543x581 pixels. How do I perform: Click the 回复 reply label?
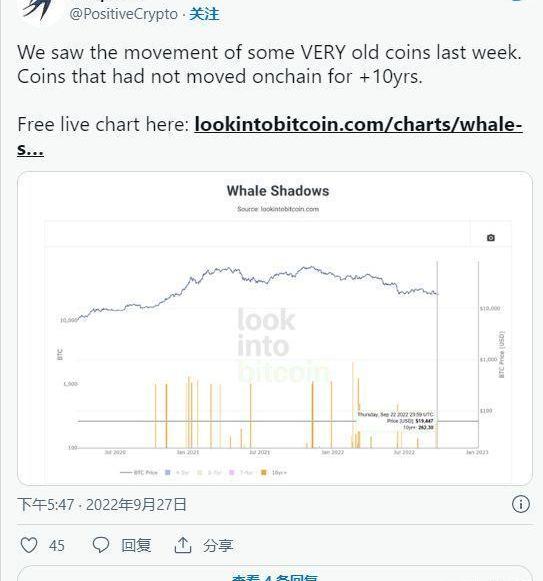[x=136, y=545]
